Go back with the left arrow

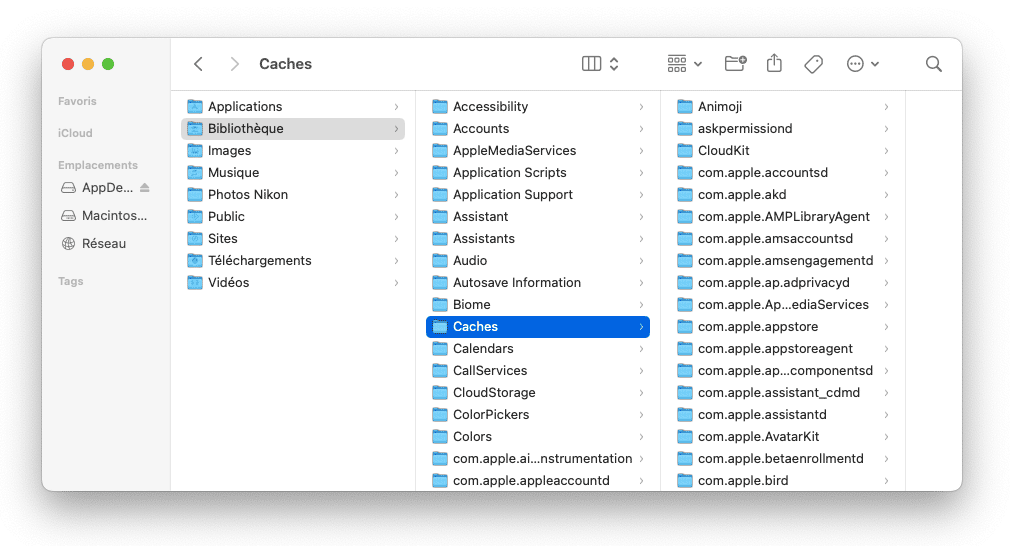tap(198, 64)
